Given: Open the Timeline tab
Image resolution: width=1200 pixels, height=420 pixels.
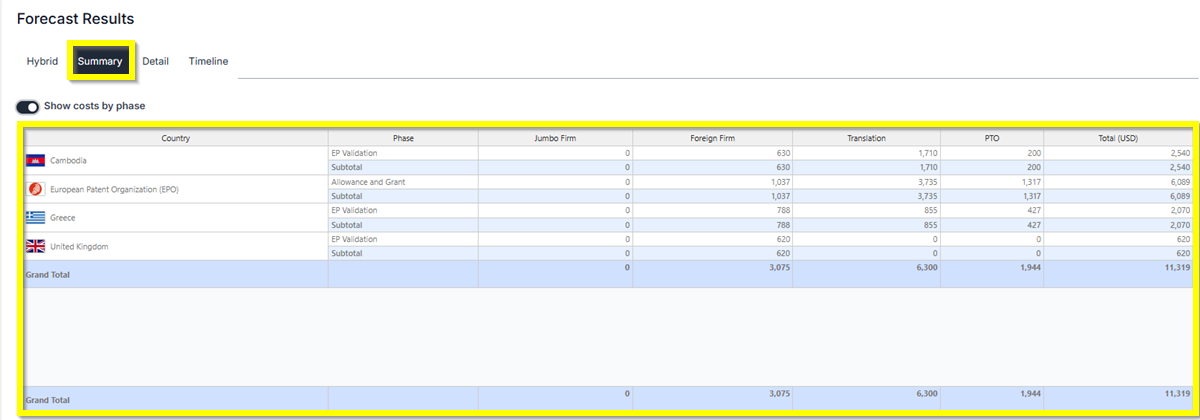Looking at the screenshot, I should [x=208, y=61].
